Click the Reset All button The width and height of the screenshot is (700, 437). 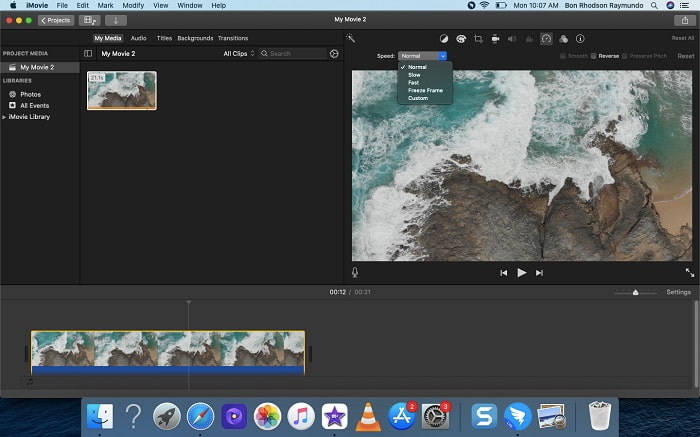pos(682,38)
